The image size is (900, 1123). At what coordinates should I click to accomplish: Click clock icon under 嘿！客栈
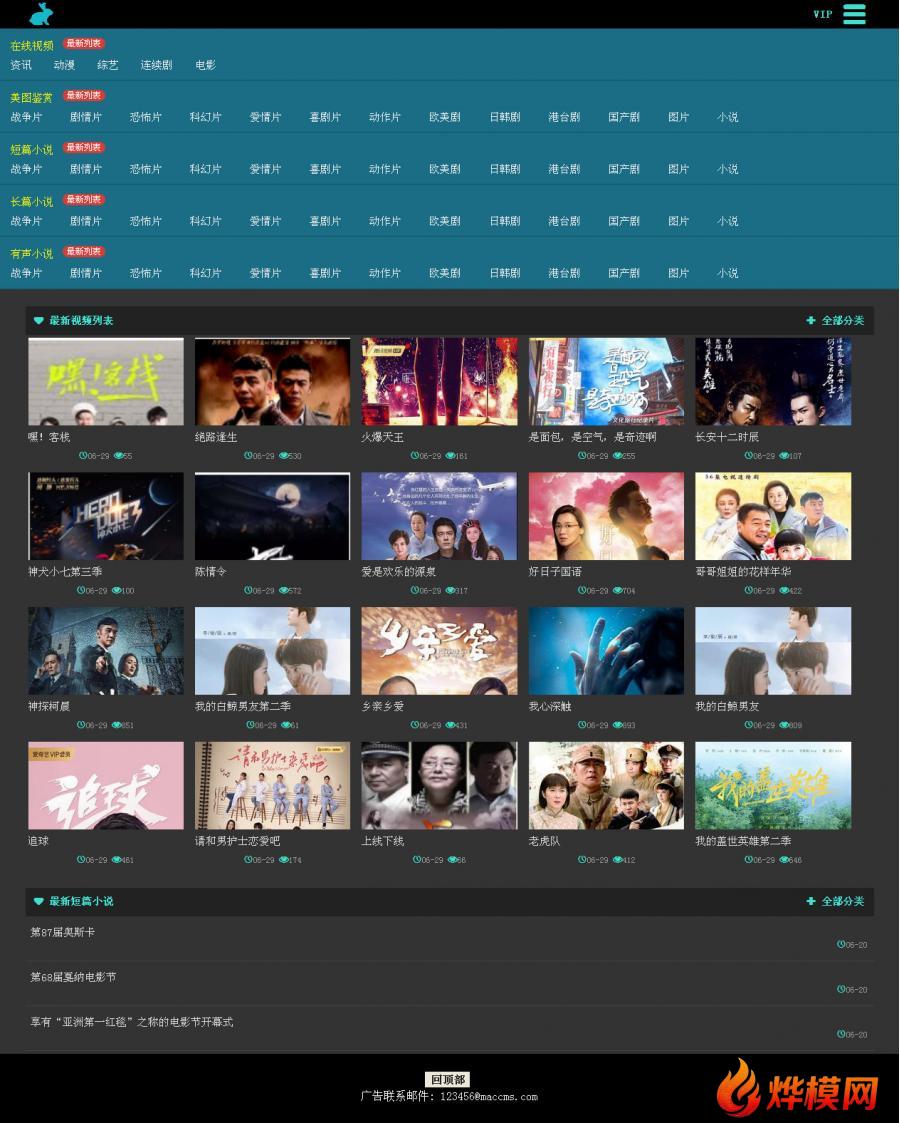[82, 456]
